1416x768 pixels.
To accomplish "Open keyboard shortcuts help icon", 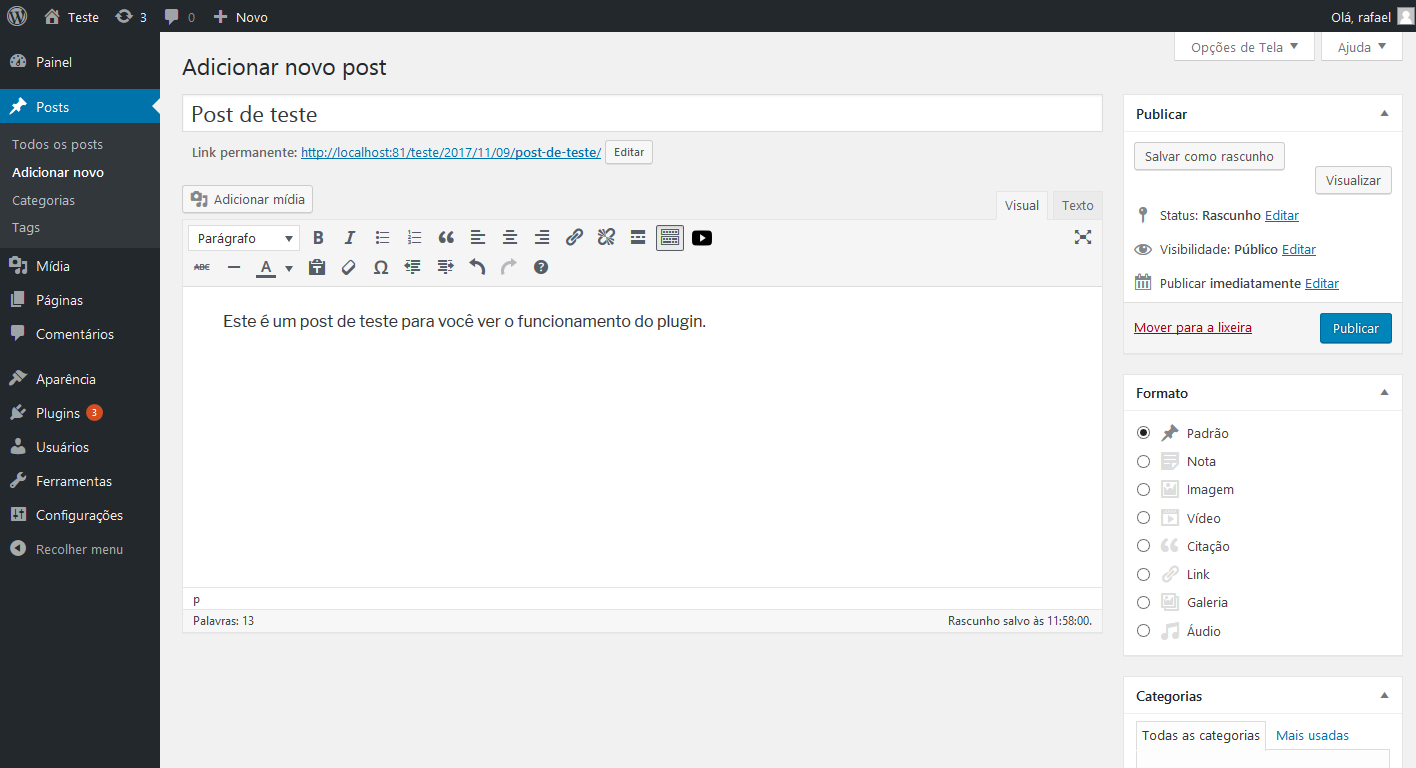I will [x=541, y=267].
